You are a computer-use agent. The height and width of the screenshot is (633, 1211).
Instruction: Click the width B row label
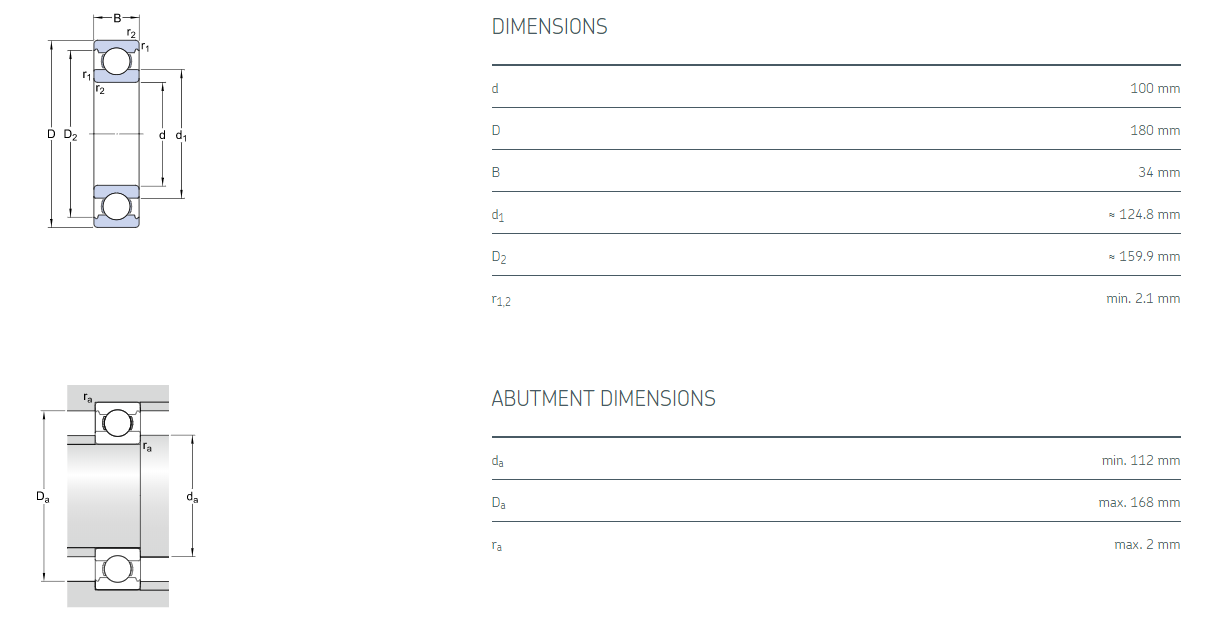pos(495,173)
